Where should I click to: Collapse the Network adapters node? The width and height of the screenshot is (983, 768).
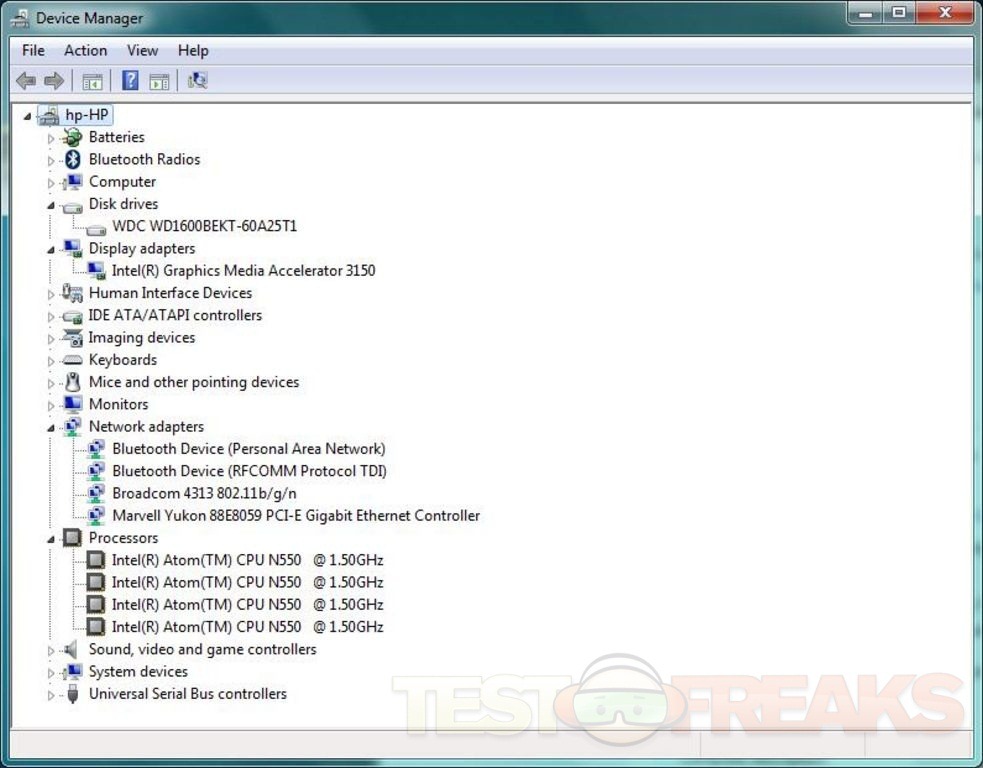pyautogui.click(x=51, y=428)
